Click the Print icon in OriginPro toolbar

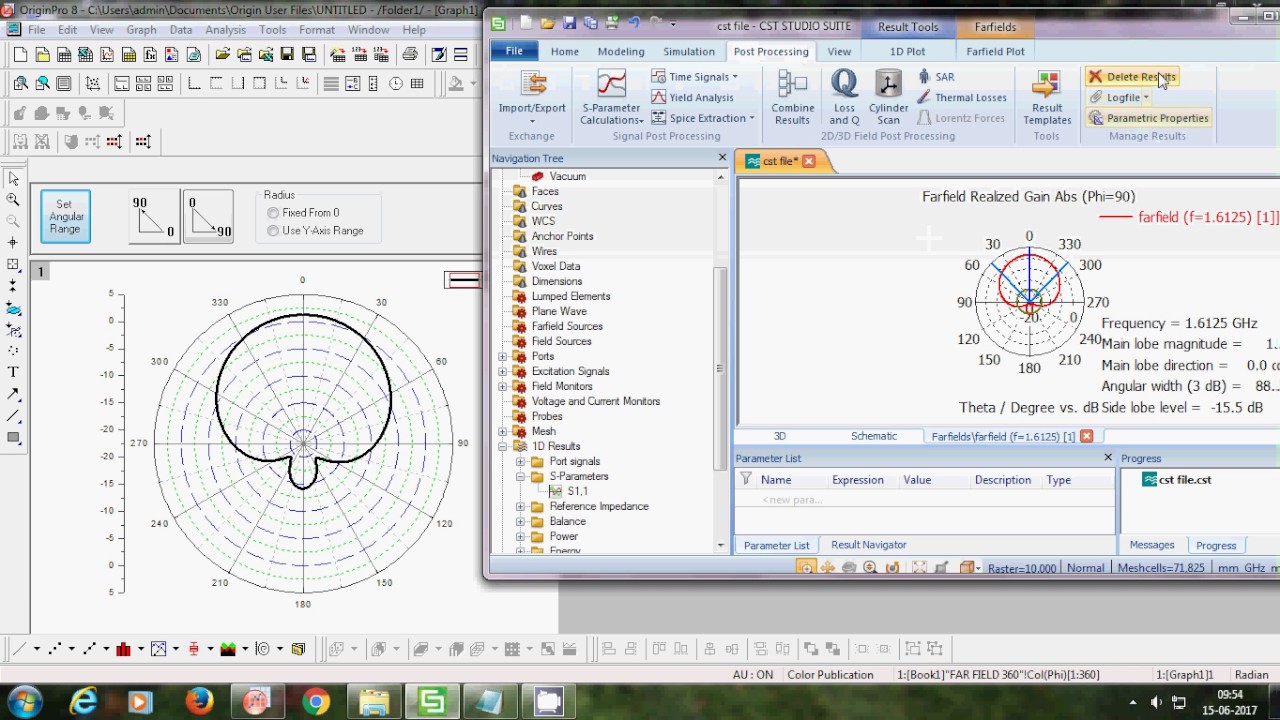pos(410,54)
